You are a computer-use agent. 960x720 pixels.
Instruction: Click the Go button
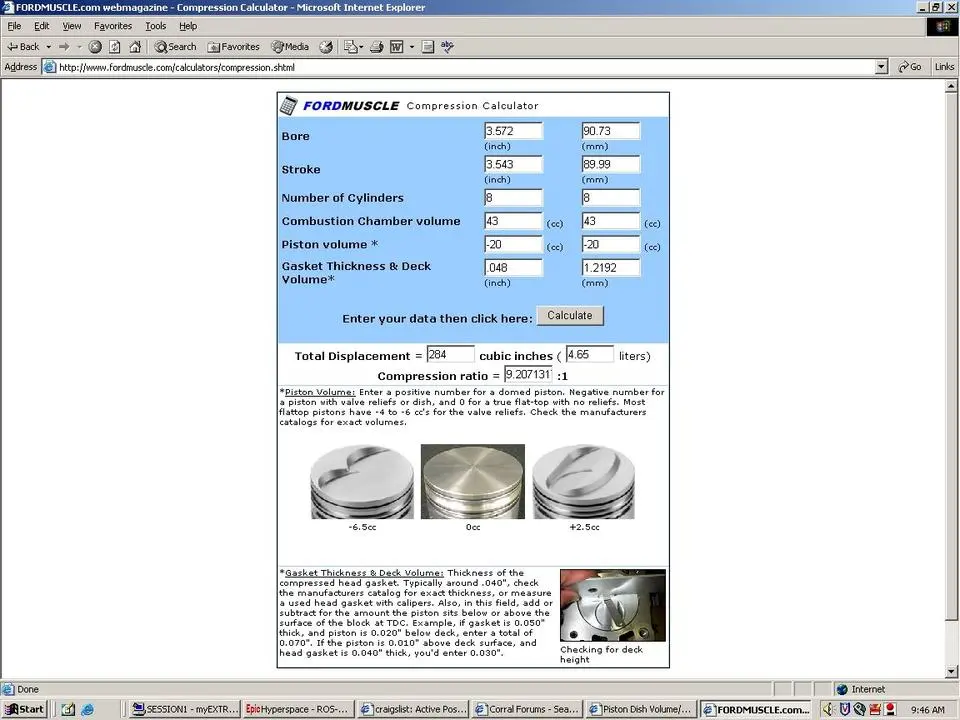tap(910, 67)
